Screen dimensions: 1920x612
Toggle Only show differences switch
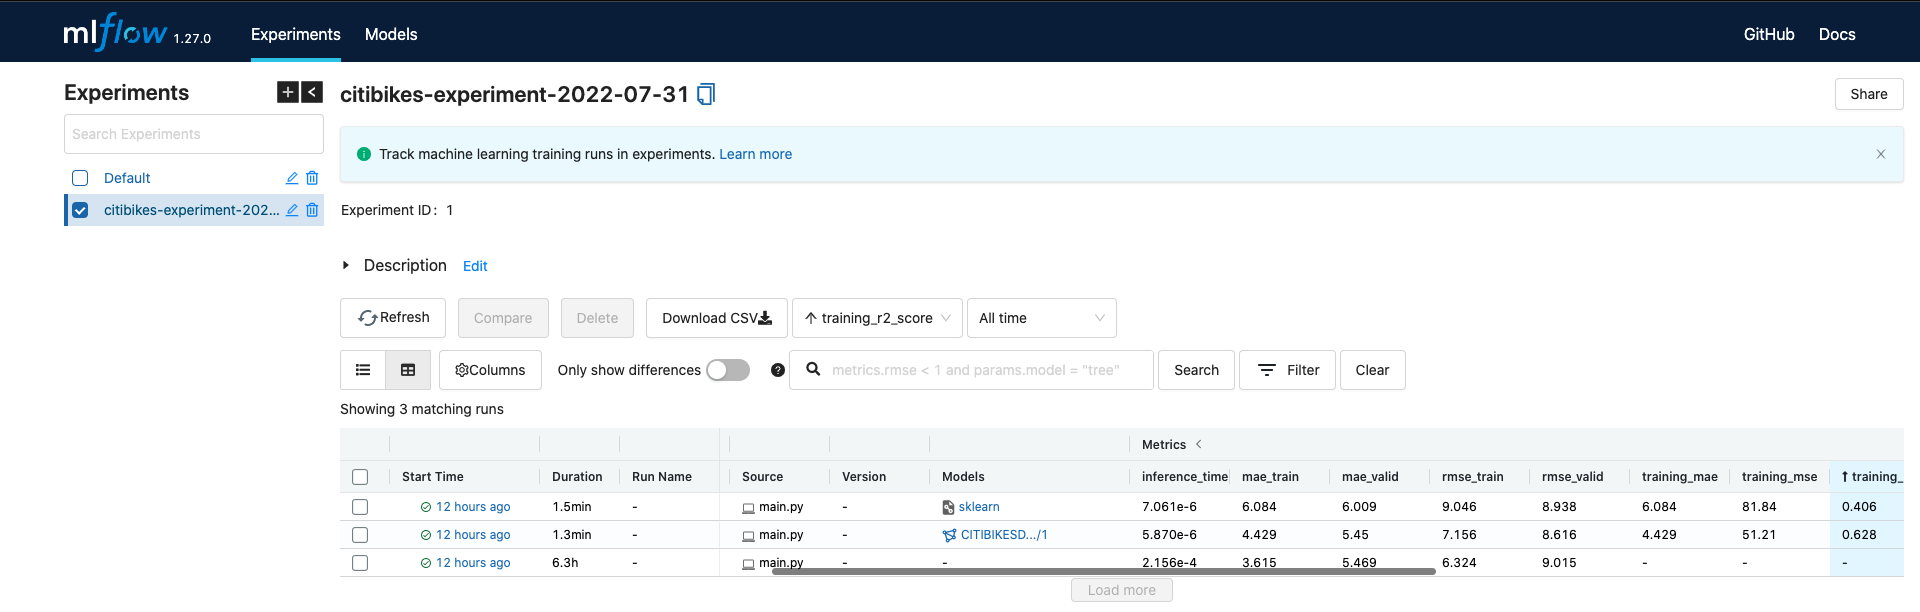pos(728,370)
